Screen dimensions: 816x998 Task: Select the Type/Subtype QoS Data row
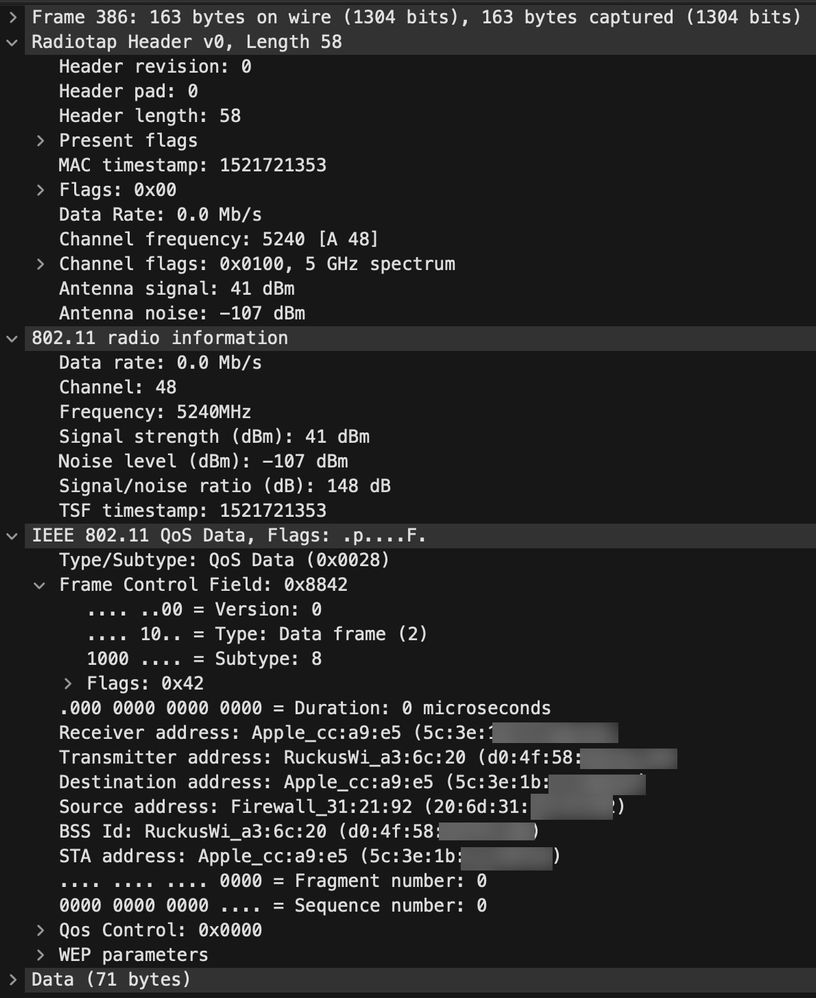[224, 560]
